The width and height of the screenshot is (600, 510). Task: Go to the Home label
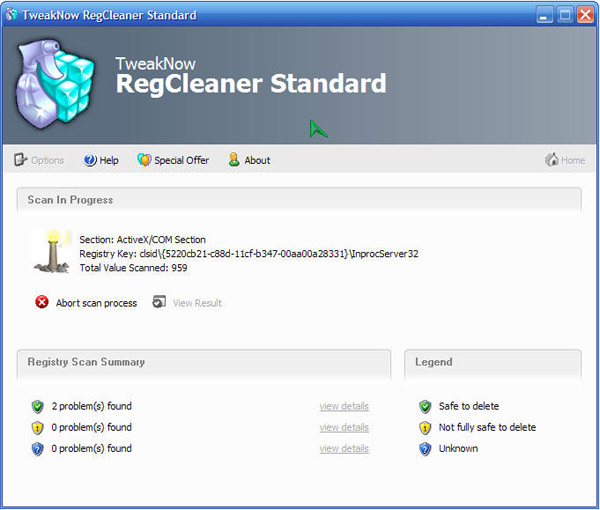click(573, 160)
